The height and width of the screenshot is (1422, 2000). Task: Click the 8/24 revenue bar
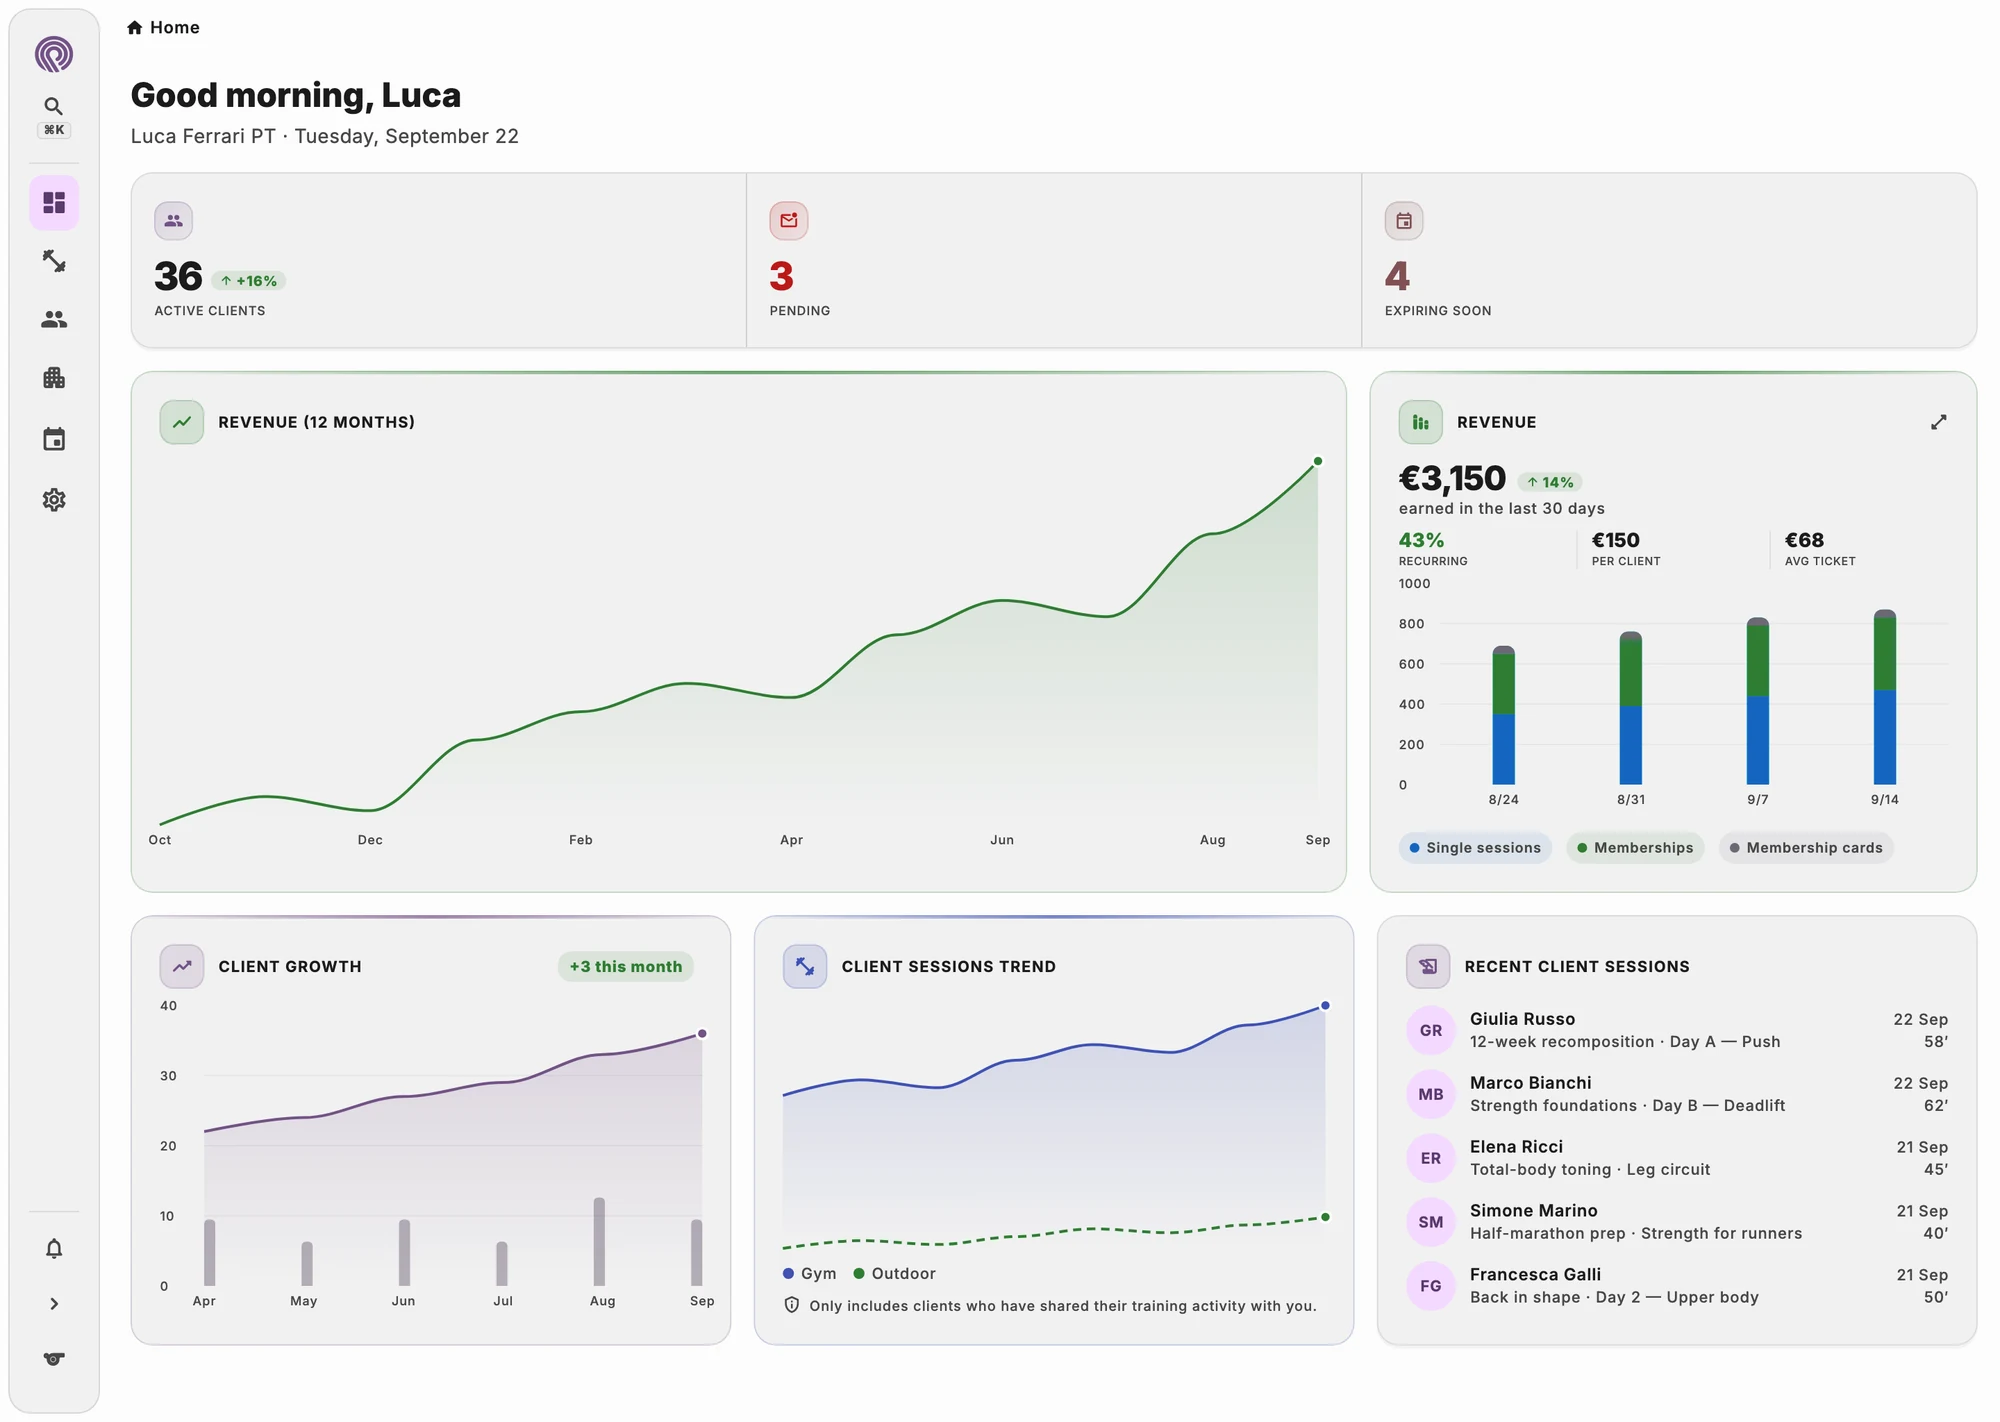point(1503,715)
